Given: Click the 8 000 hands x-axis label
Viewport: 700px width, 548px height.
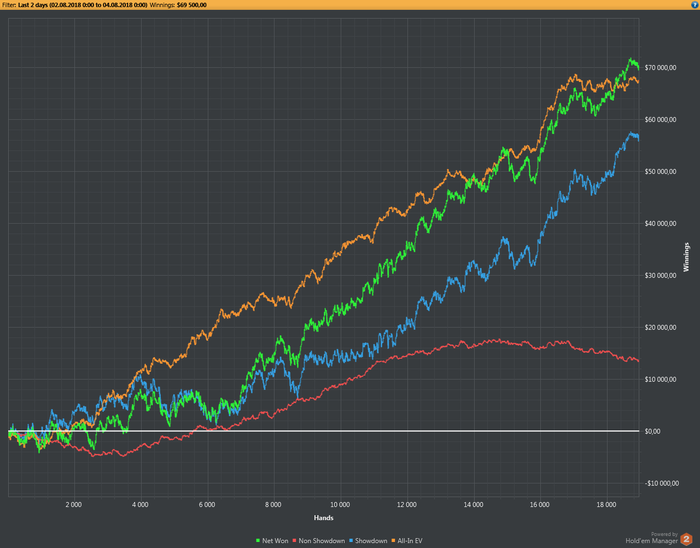Looking at the screenshot, I should 273,505.
